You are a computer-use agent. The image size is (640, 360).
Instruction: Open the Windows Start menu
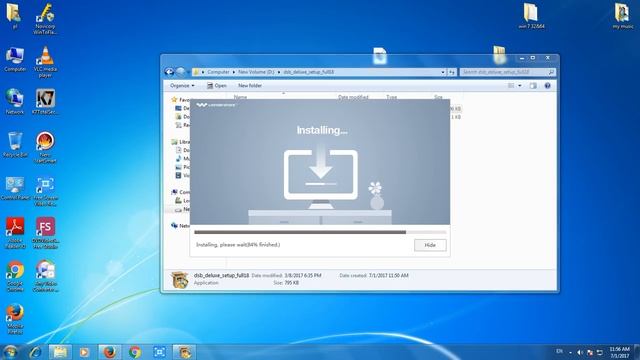[11, 352]
